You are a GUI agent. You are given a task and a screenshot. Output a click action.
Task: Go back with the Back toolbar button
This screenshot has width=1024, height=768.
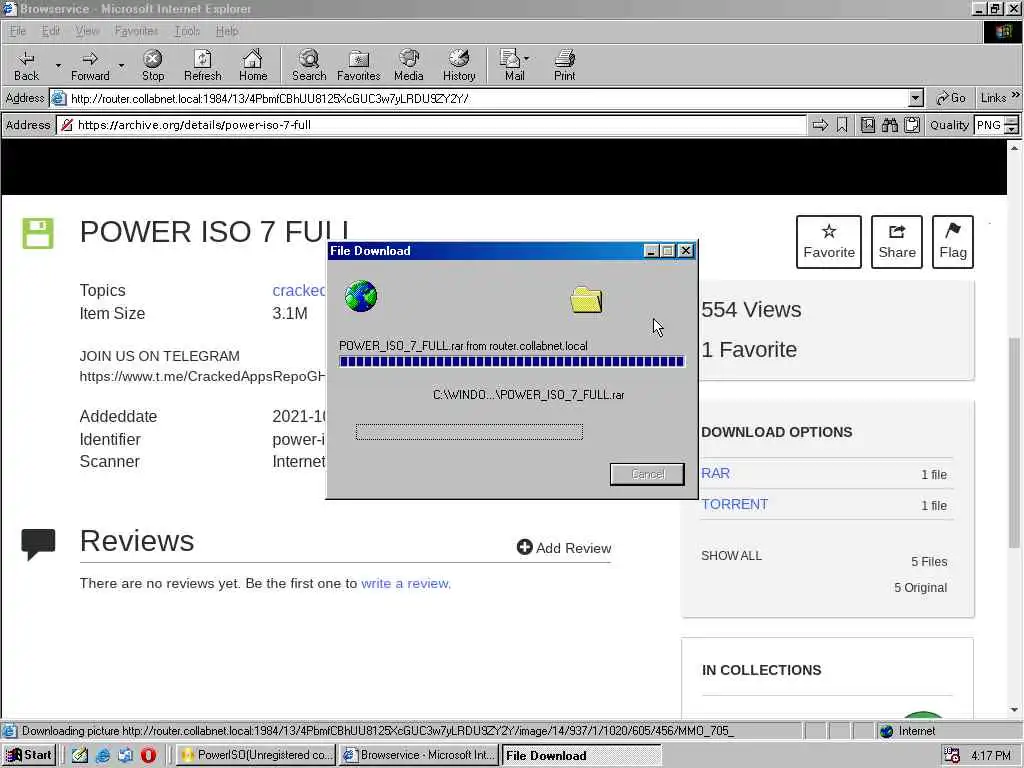pyautogui.click(x=26, y=65)
